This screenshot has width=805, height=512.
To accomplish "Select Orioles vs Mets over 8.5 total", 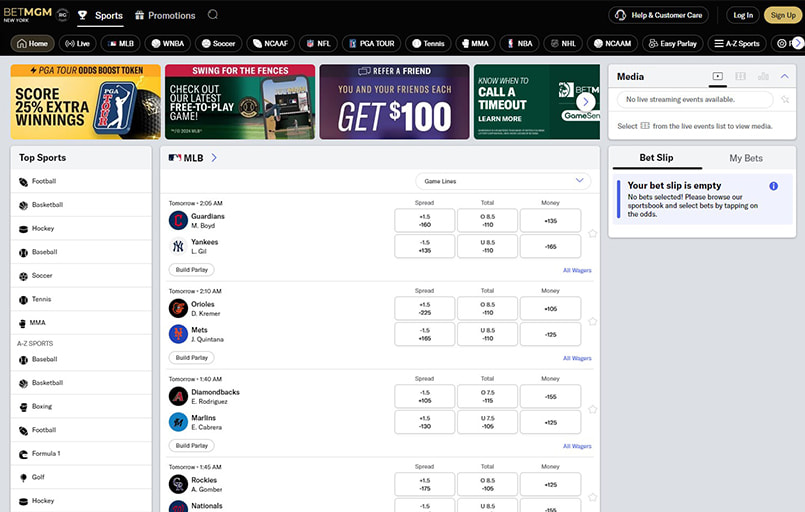I will point(487,309).
